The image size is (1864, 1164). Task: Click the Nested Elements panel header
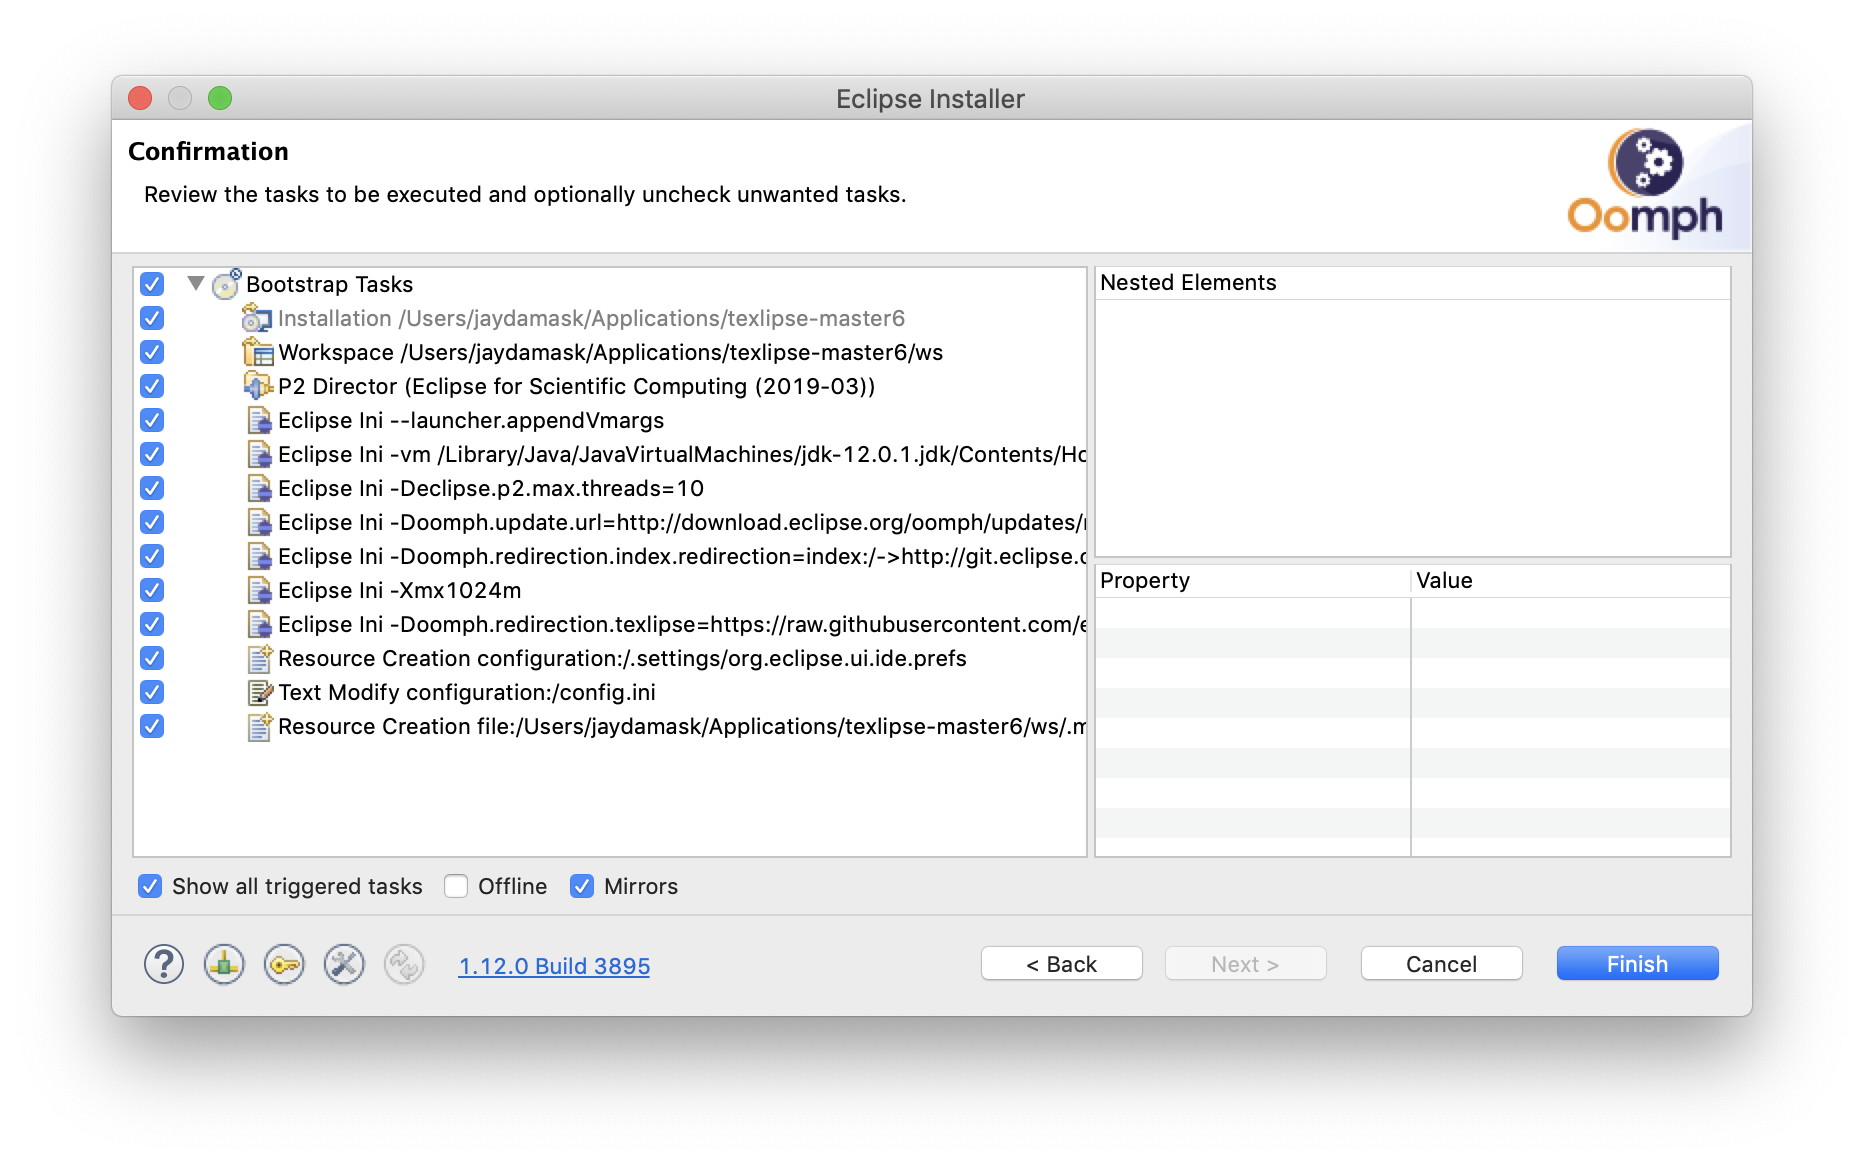(x=1413, y=283)
